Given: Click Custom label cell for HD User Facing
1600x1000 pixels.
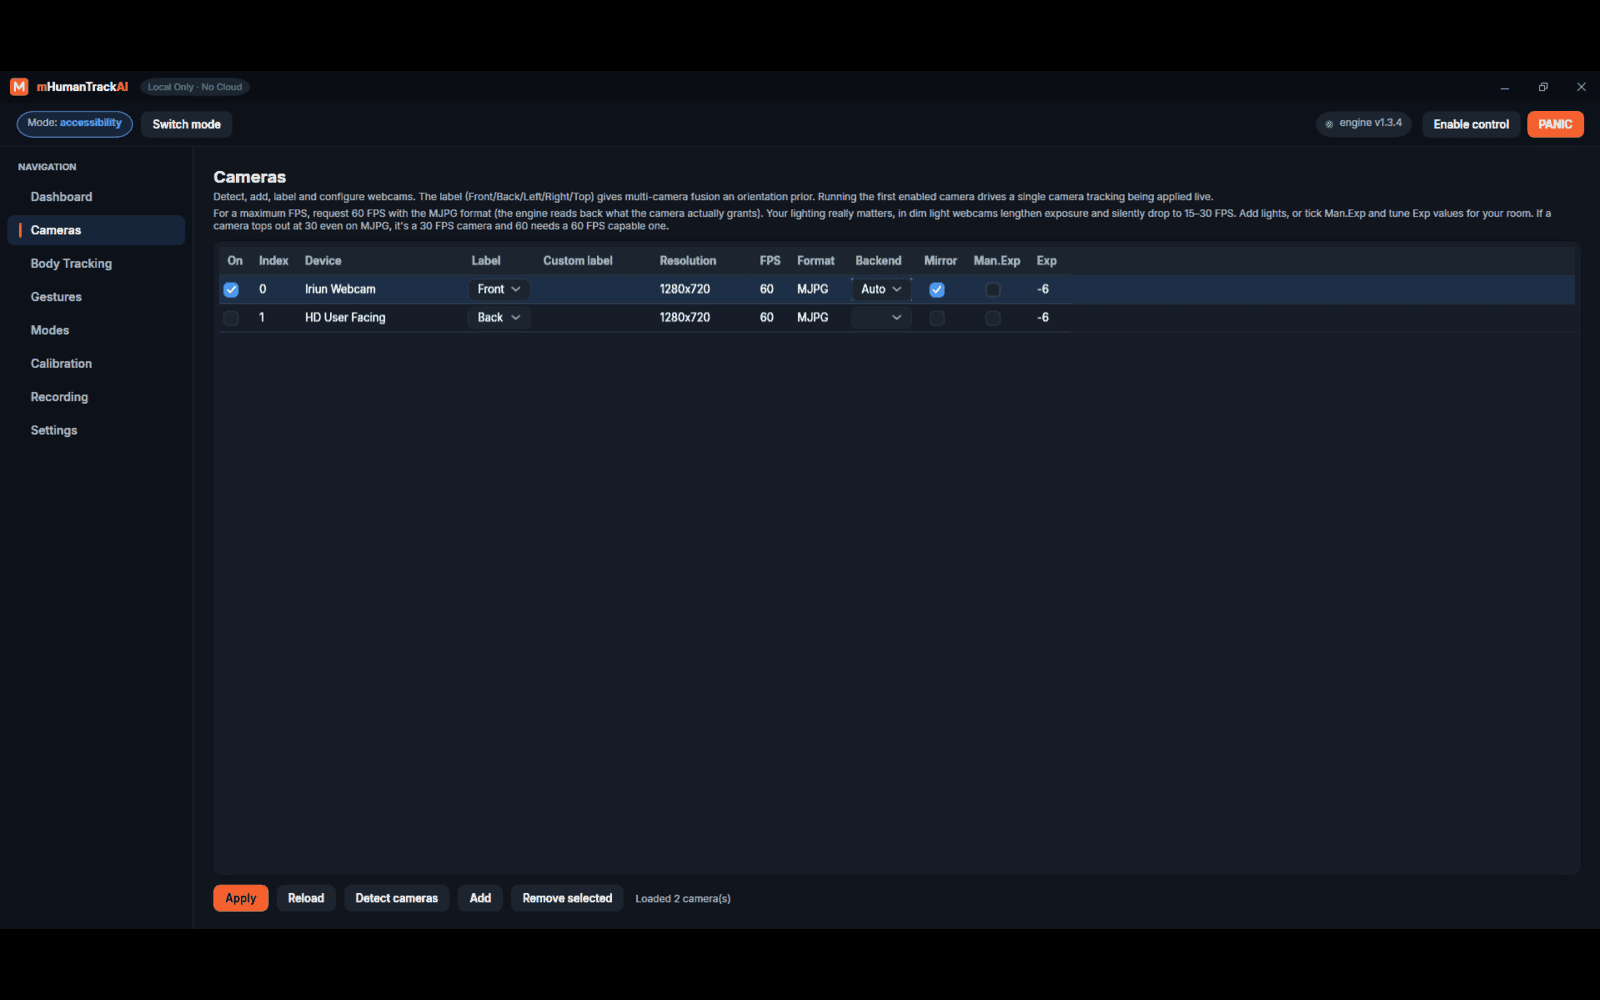Looking at the screenshot, I should point(593,317).
